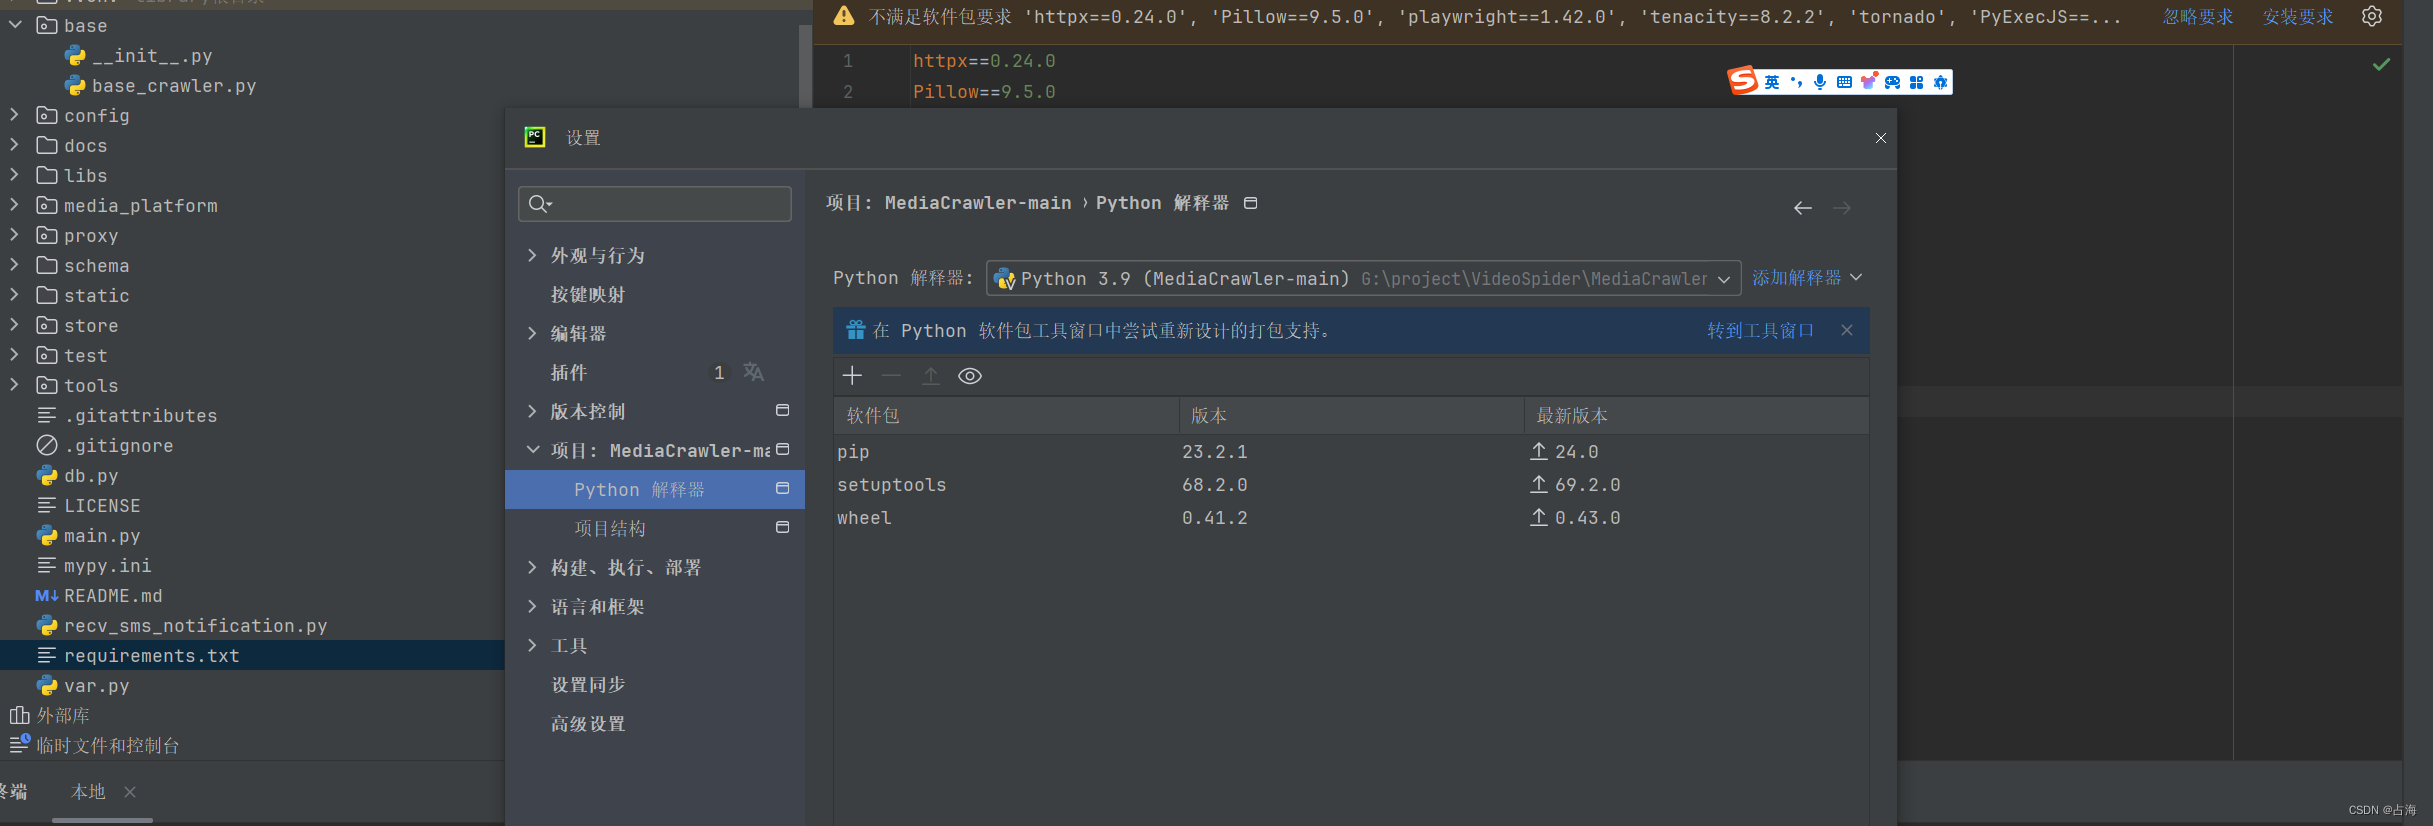Select 高级设置 settings item
The image size is (2433, 826).
coord(588,723)
